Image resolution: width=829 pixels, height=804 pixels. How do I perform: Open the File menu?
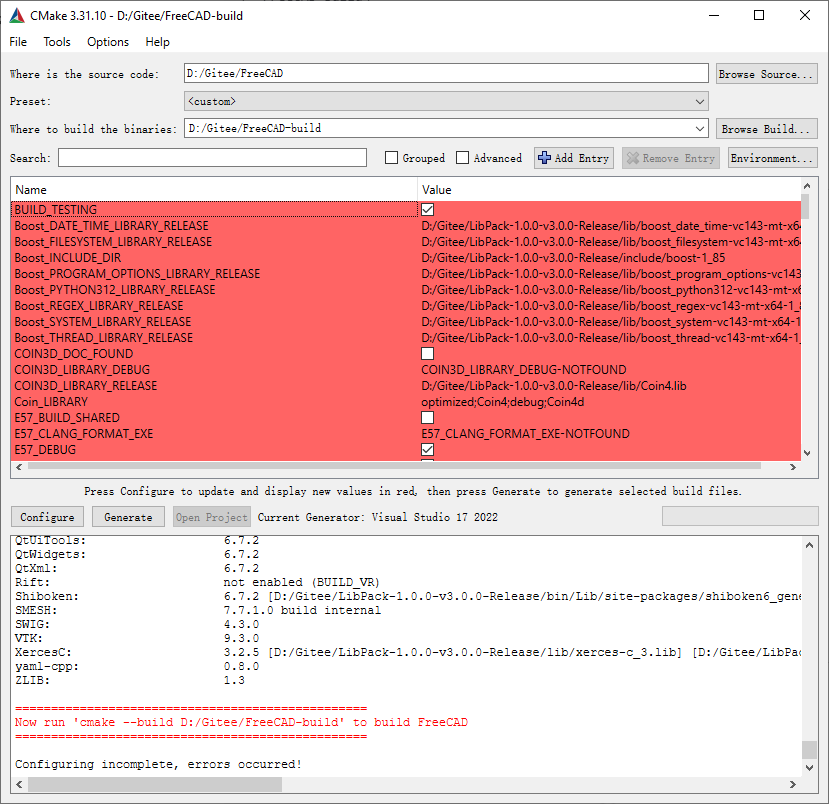click(x=17, y=42)
